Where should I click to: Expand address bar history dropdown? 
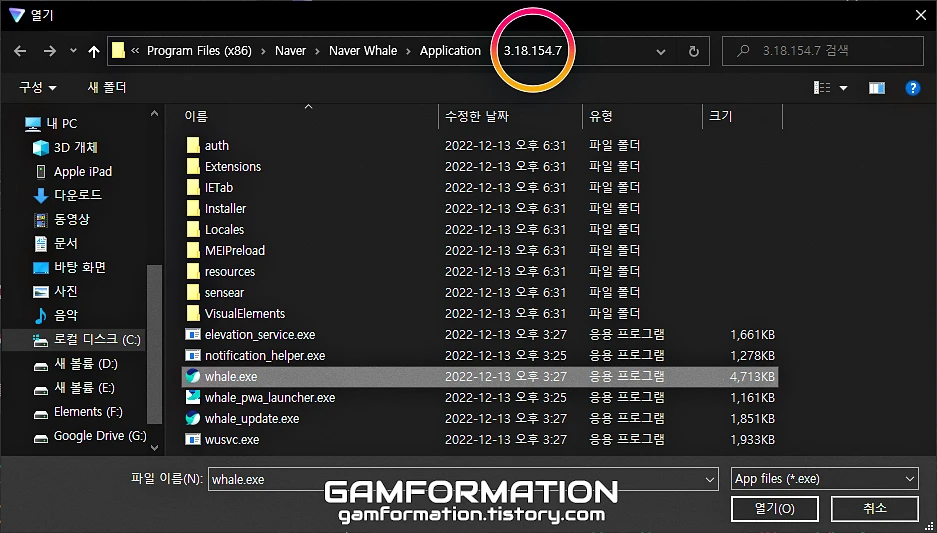[660, 52]
